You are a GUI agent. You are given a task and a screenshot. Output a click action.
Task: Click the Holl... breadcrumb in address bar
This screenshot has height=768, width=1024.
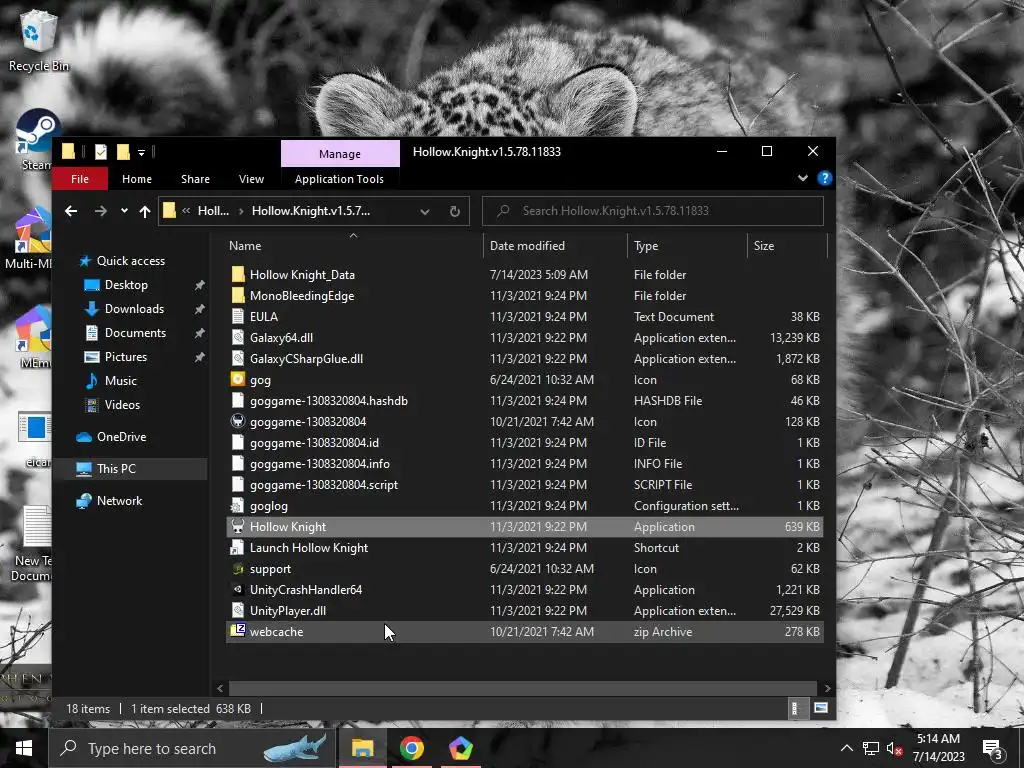coord(214,211)
